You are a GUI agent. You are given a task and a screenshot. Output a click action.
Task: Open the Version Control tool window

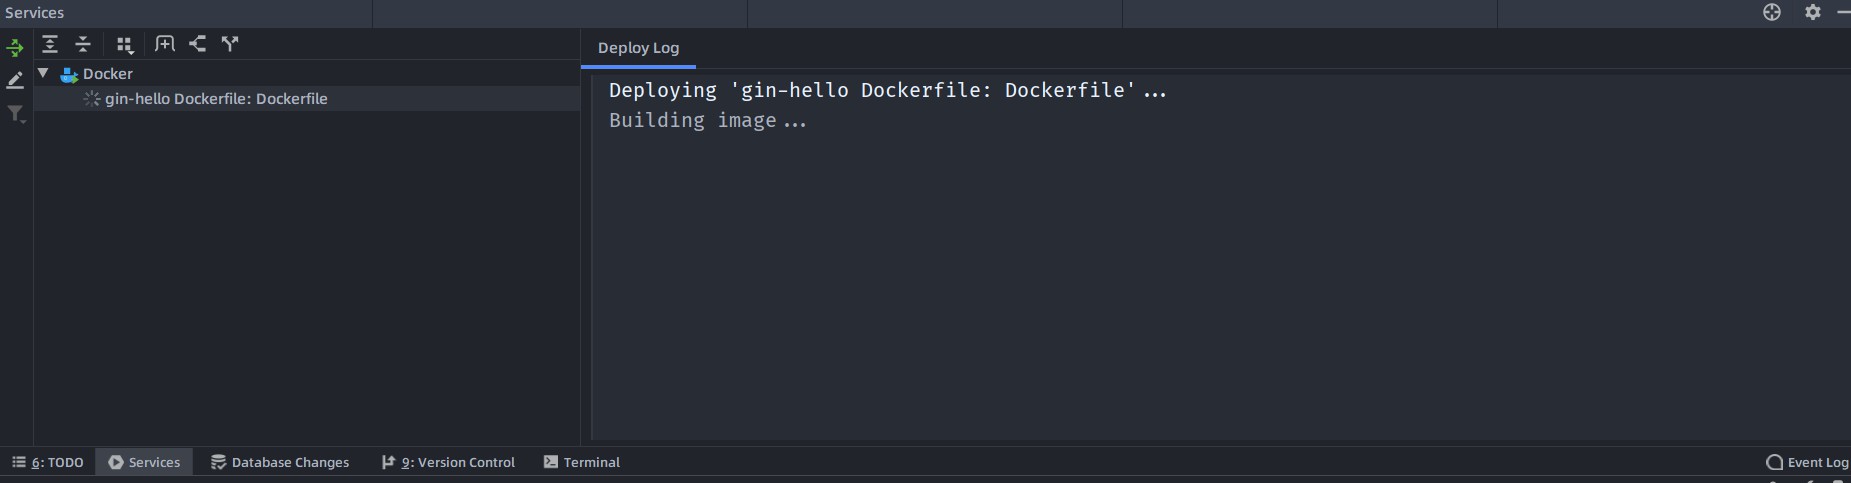448,462
